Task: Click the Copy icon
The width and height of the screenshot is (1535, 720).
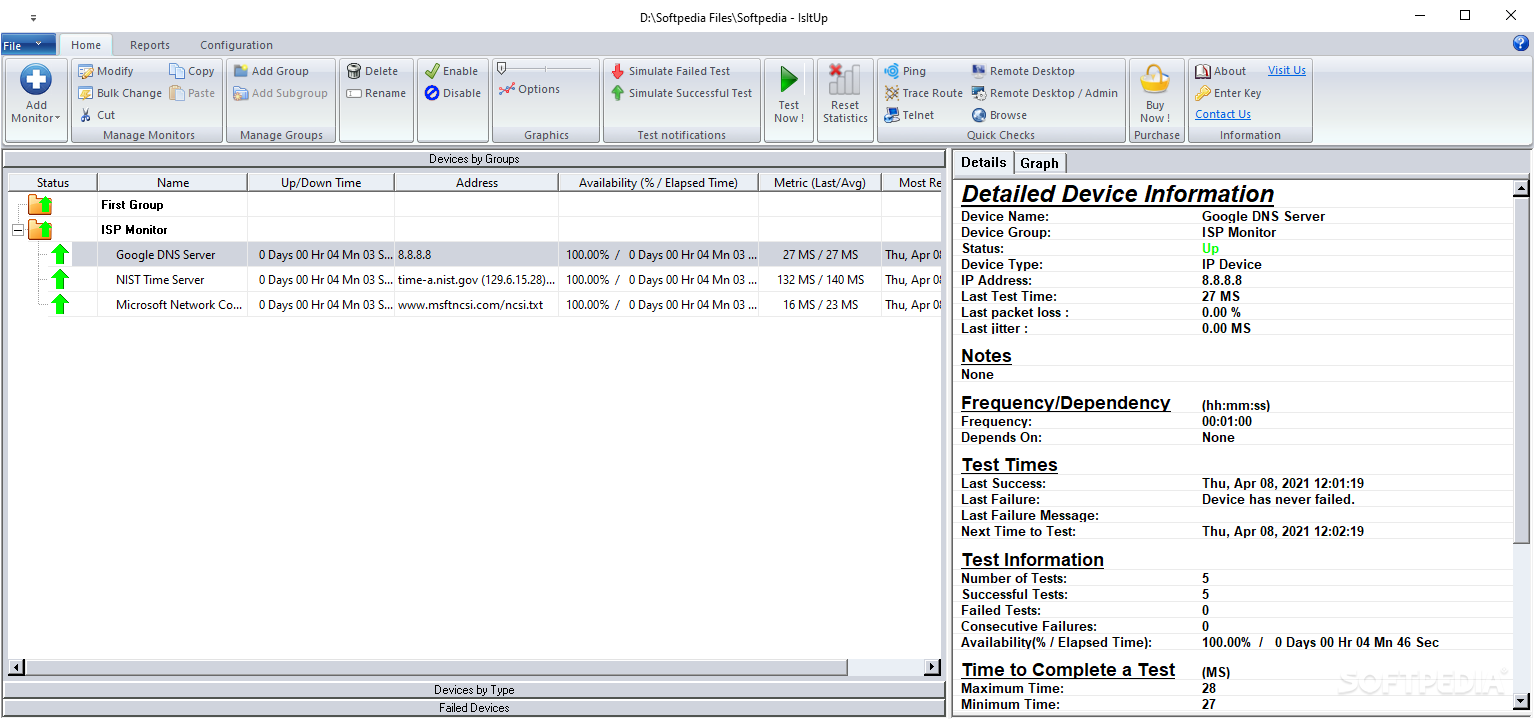Action: [176, 71]
